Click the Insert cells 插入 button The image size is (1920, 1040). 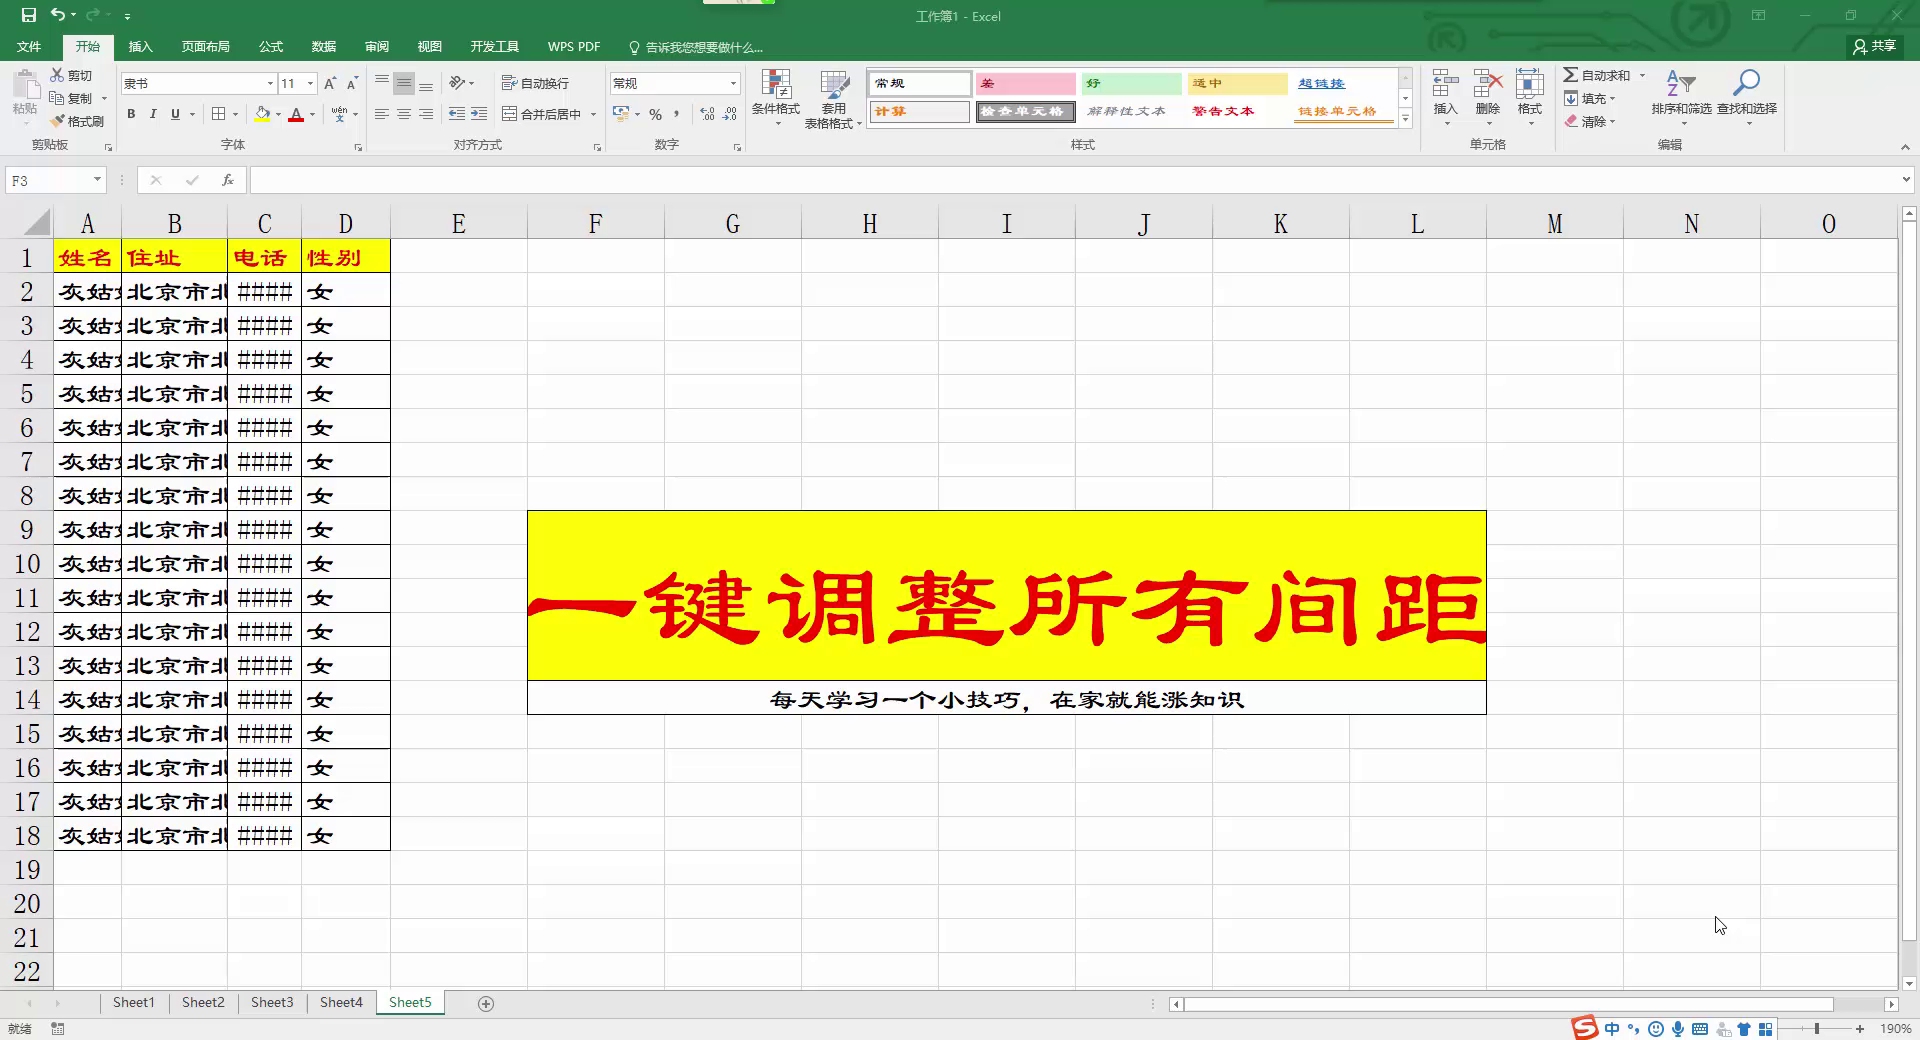pos(1445,97)
